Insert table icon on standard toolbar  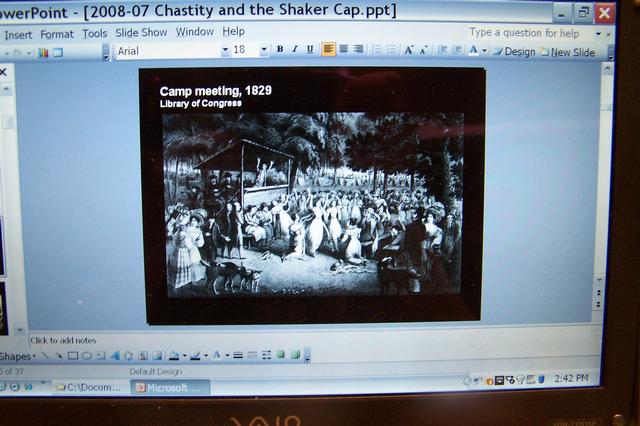point(58,52)
